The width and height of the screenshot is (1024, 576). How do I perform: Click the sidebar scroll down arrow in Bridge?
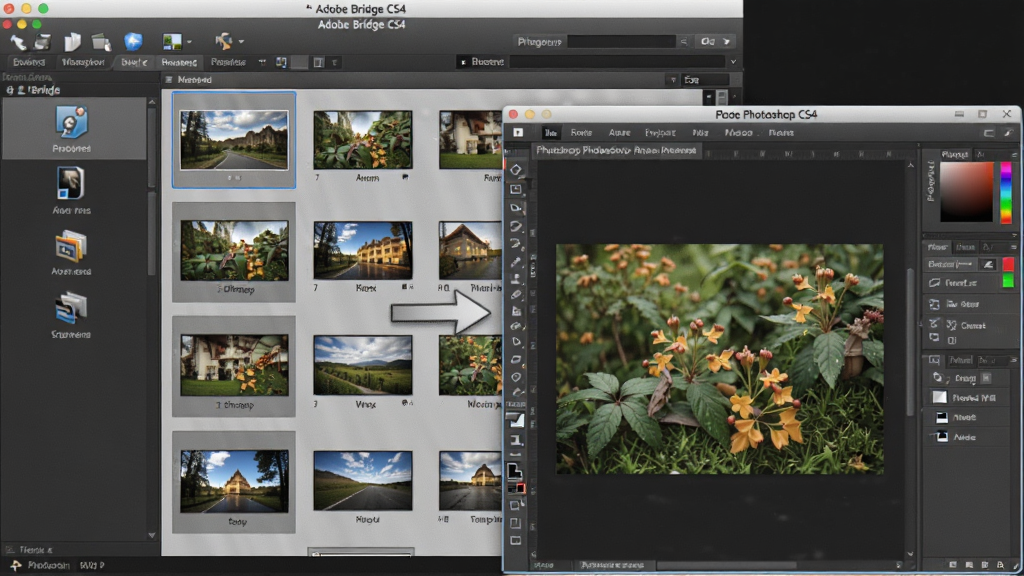pos(152,535)
